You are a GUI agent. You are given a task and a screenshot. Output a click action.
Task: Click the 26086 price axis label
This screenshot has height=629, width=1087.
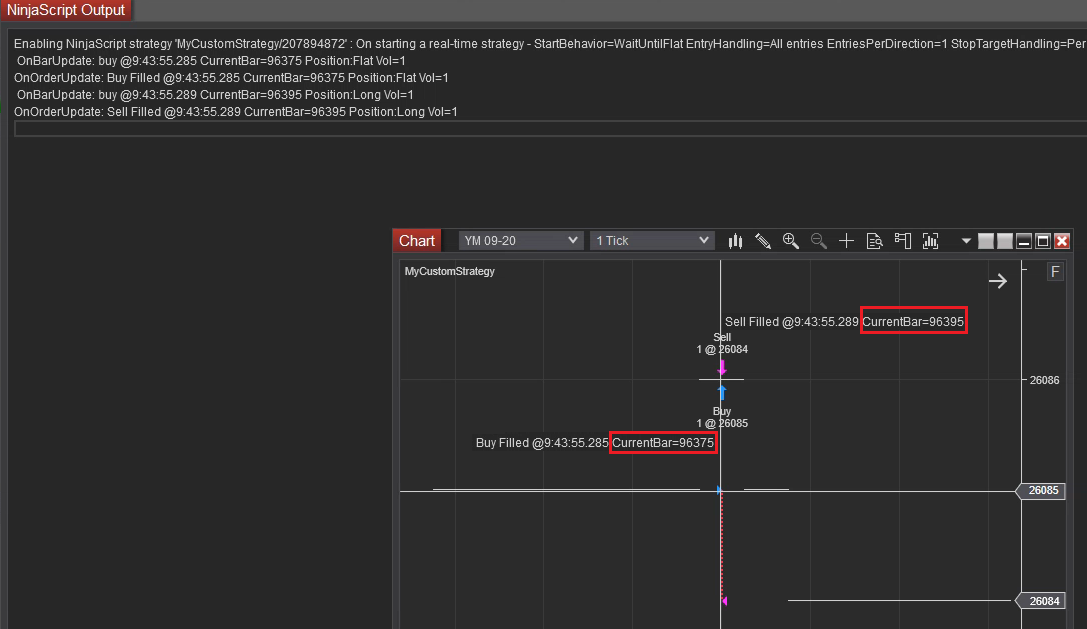[1044, 380]
